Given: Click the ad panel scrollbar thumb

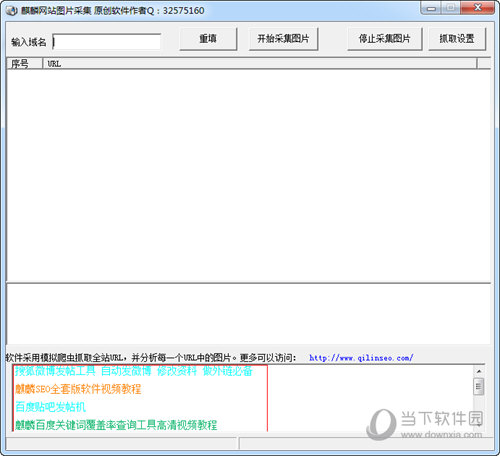Looking at the screenshot, I should point(479,386).
